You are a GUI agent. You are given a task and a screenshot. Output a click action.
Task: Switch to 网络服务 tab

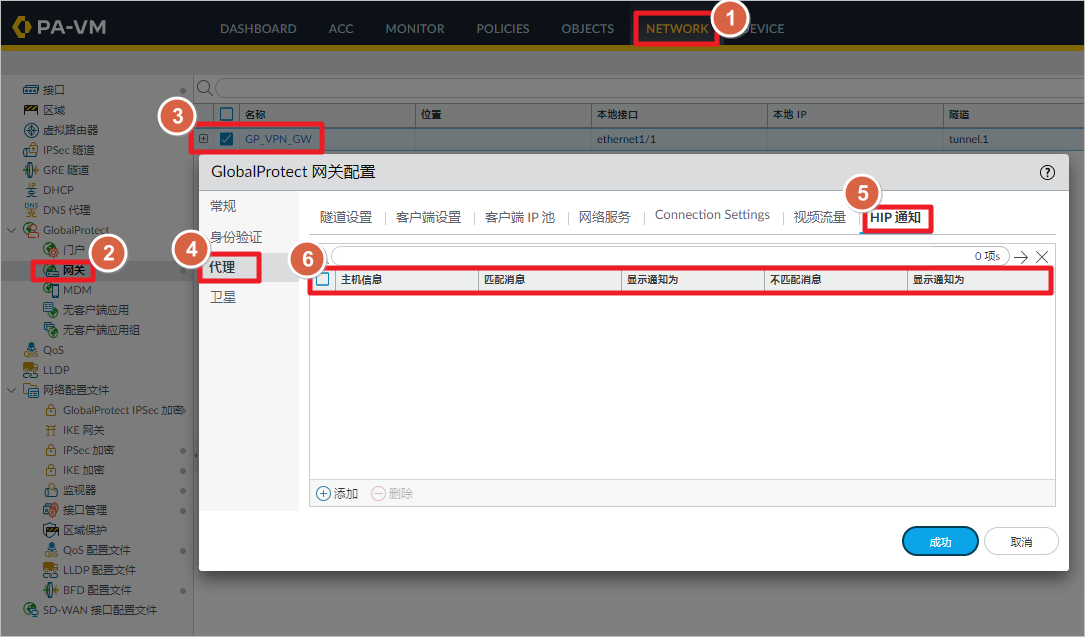[x=605, y=217]
